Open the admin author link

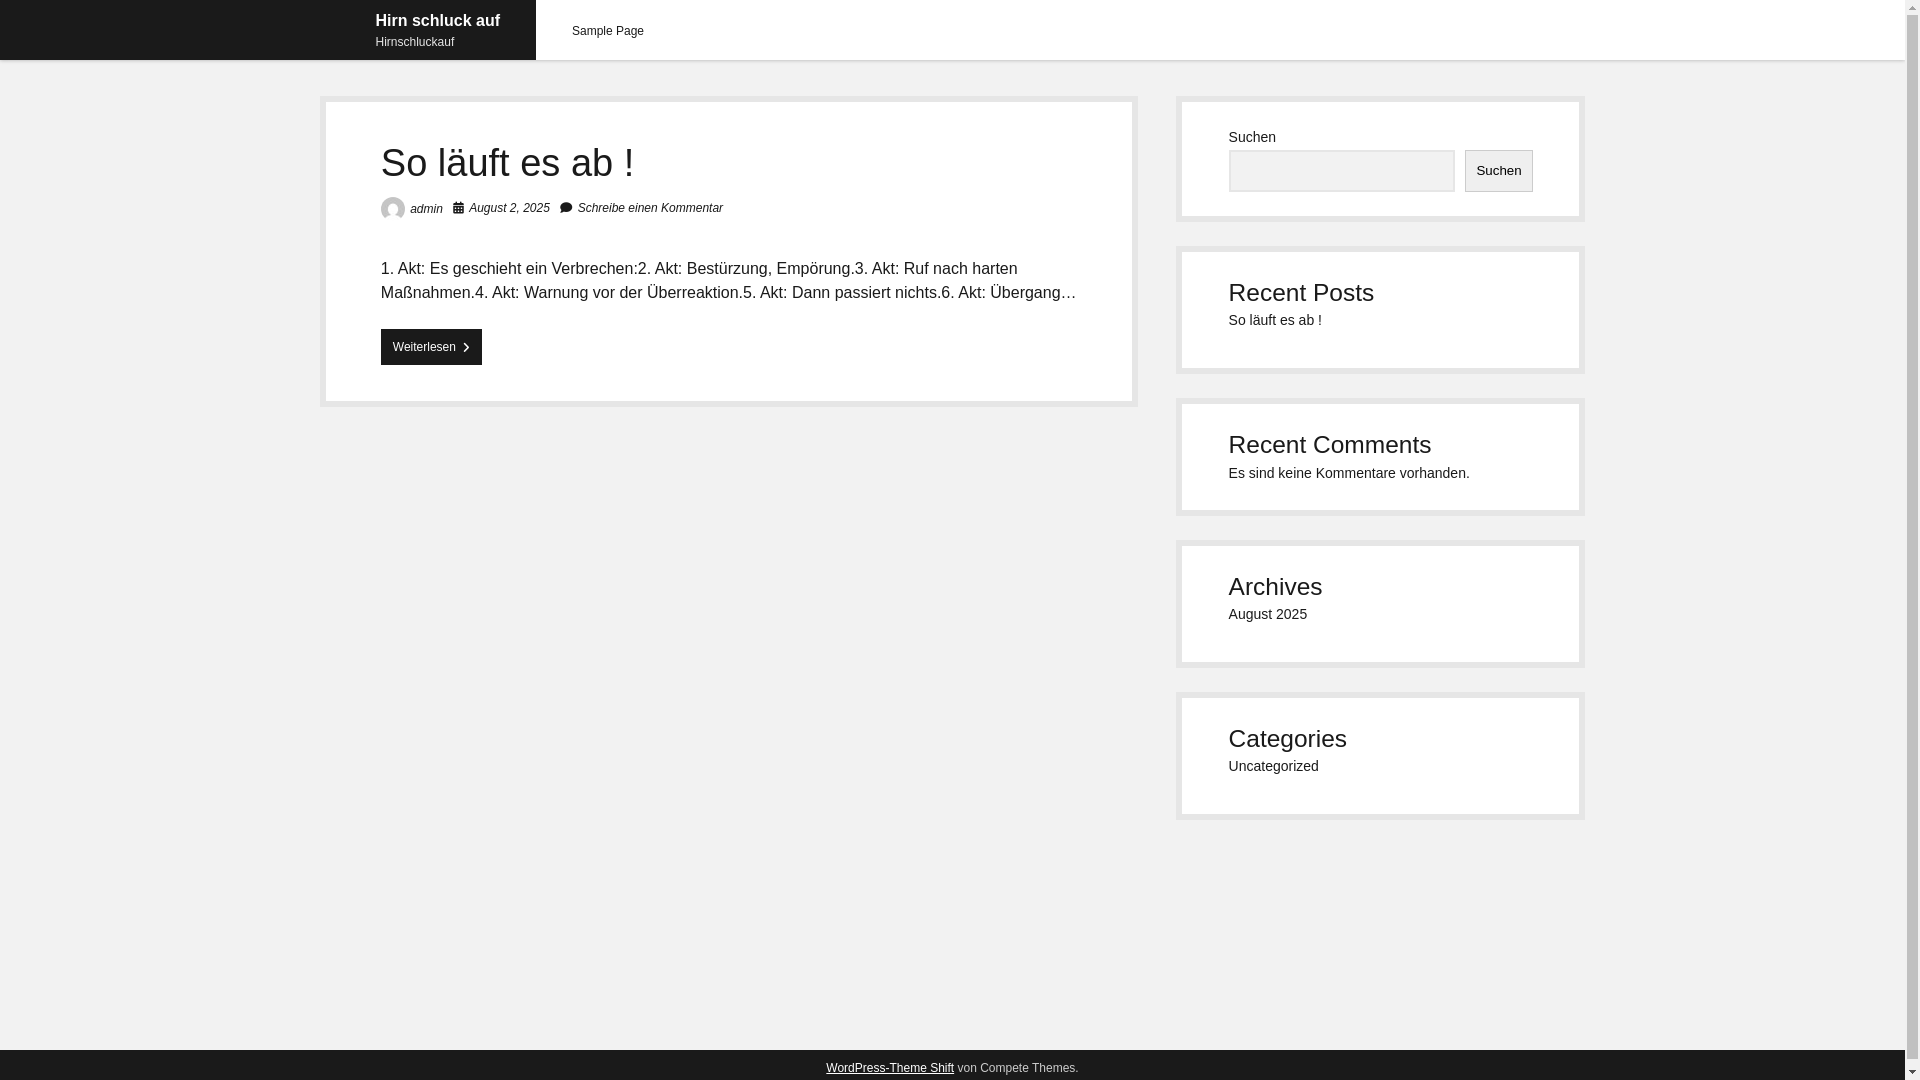(426, 209)
